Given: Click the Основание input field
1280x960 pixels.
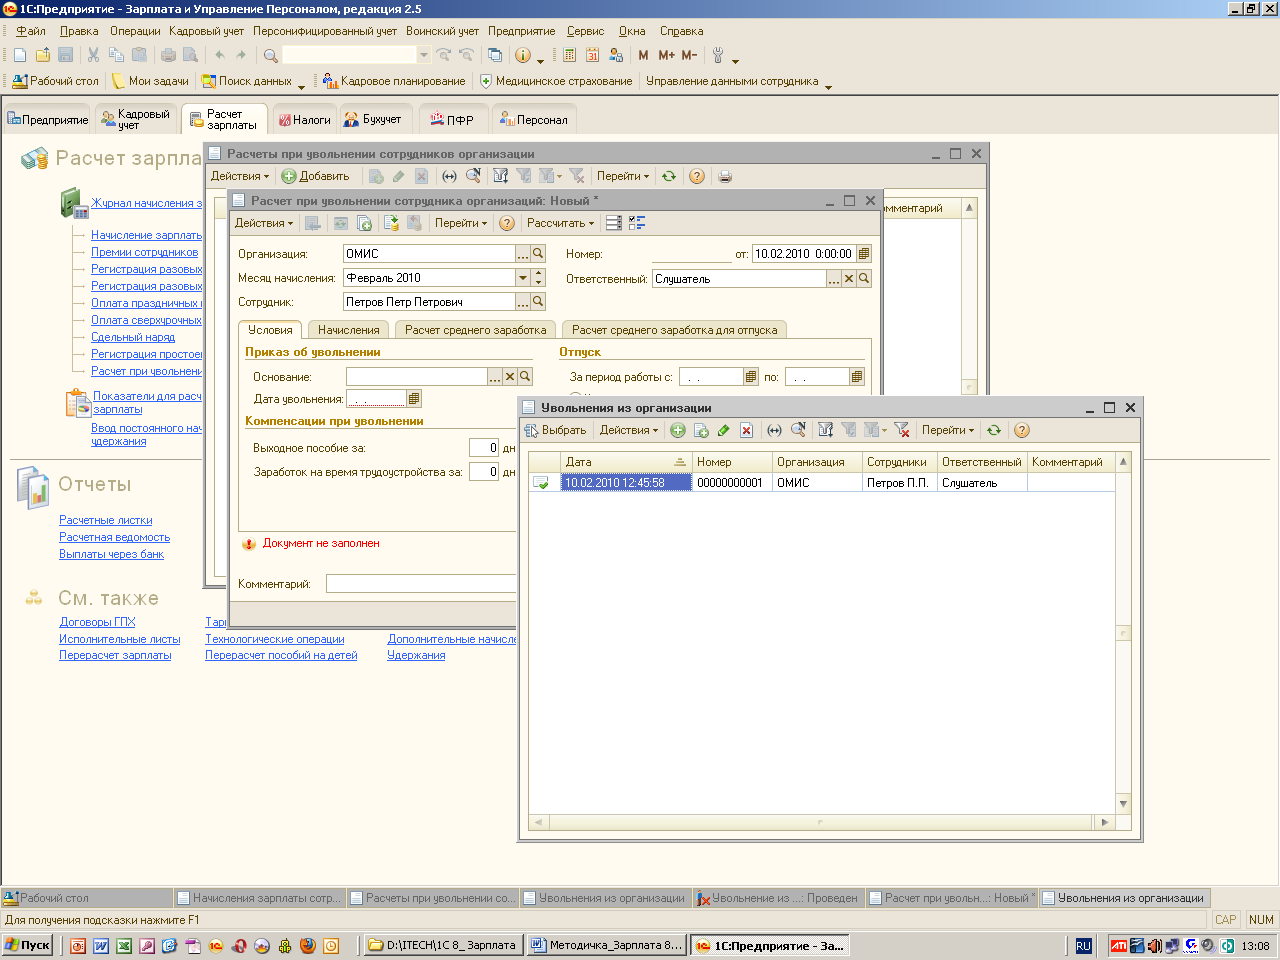Looking at the screenshot, I should (416, 377).
